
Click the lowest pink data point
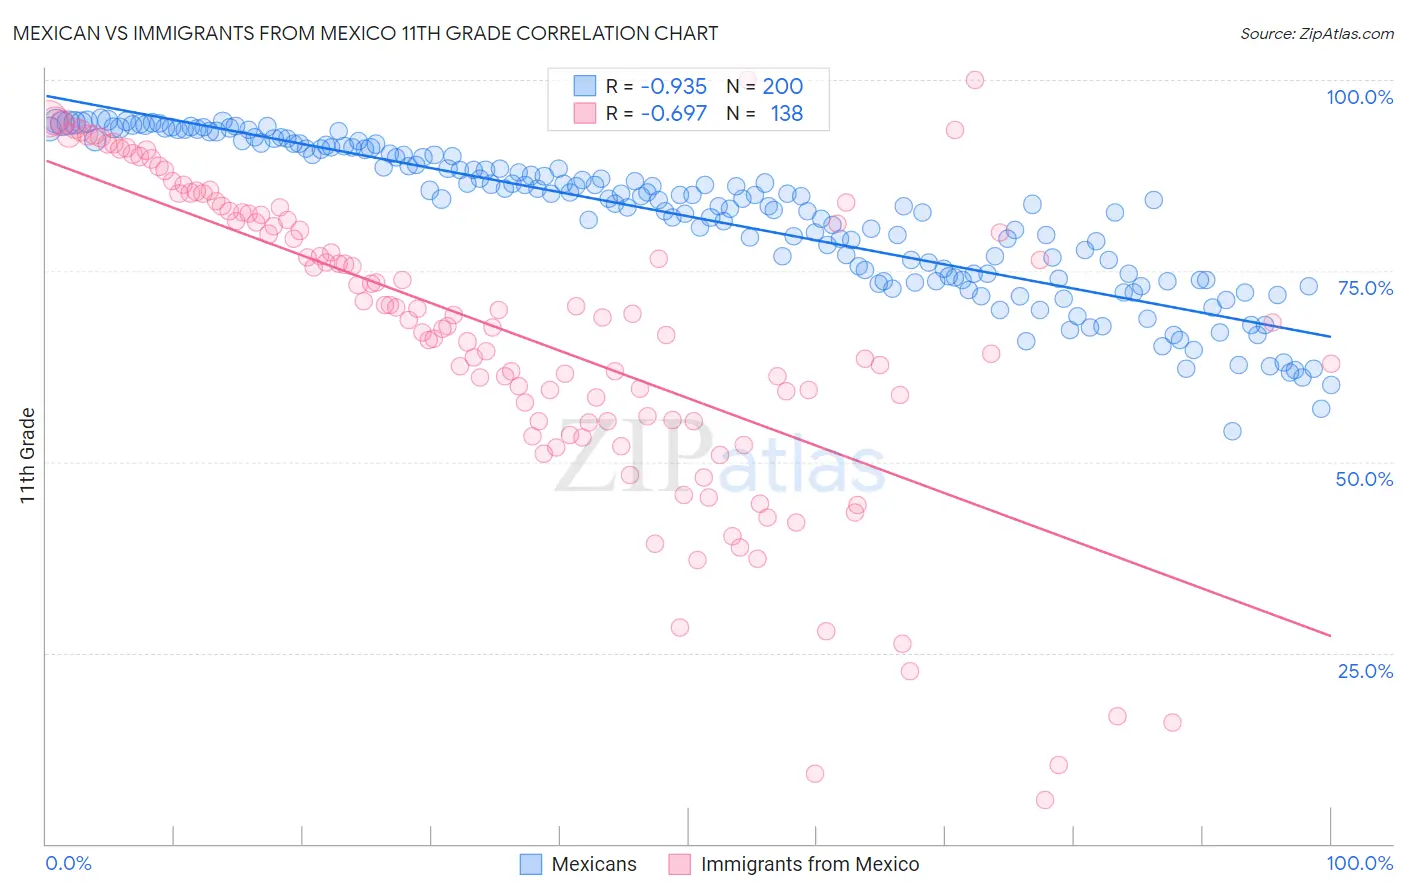(x=1045, y=800)
